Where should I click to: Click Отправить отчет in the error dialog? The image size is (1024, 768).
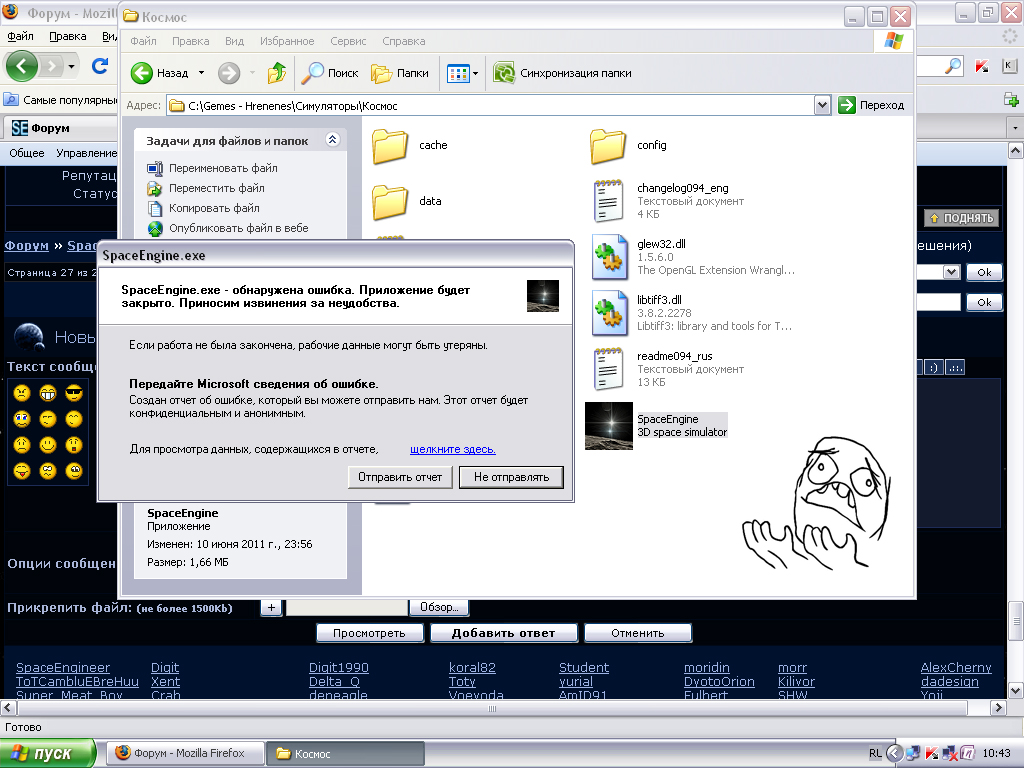[x=400, y=477]
